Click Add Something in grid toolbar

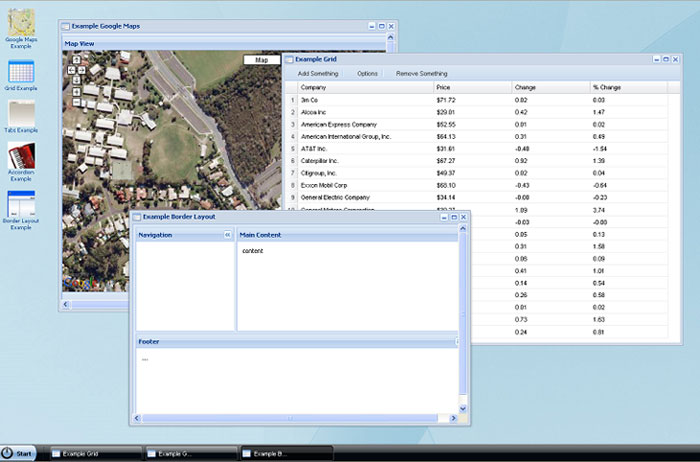tap(318, 74)
